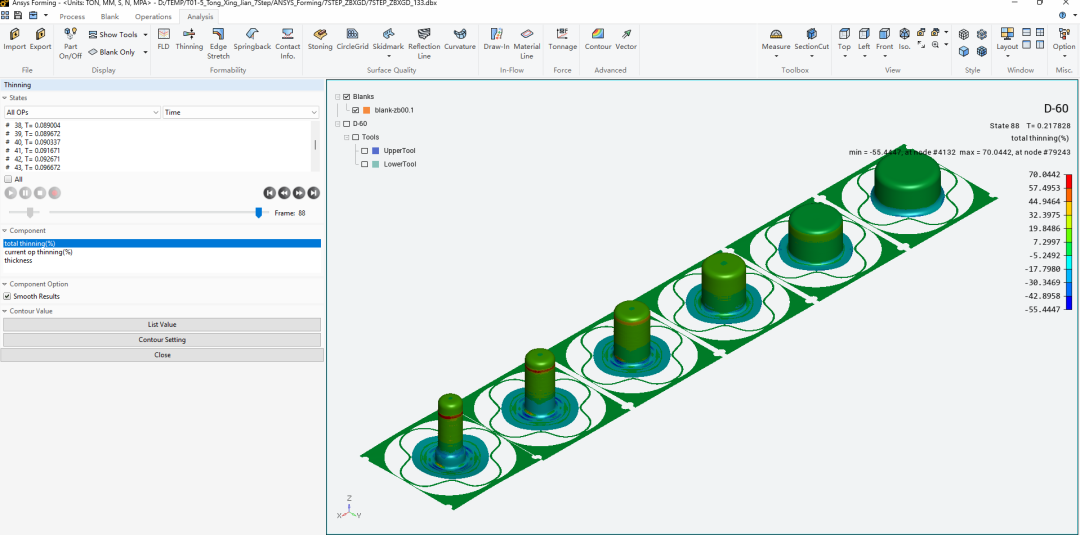Click the Import file icon
The image size is (1080, 535).
[15, 36]
